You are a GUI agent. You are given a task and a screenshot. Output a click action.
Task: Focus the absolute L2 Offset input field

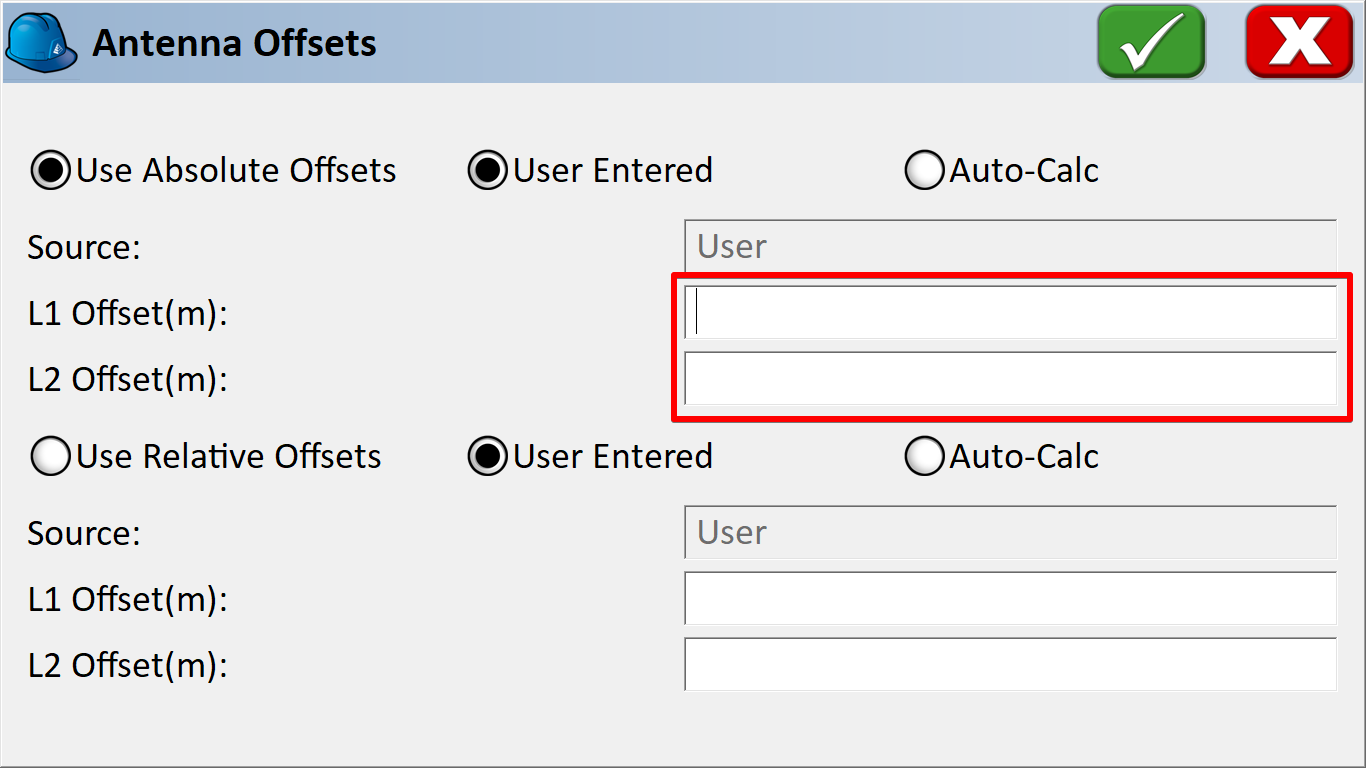click(1010, 378)
